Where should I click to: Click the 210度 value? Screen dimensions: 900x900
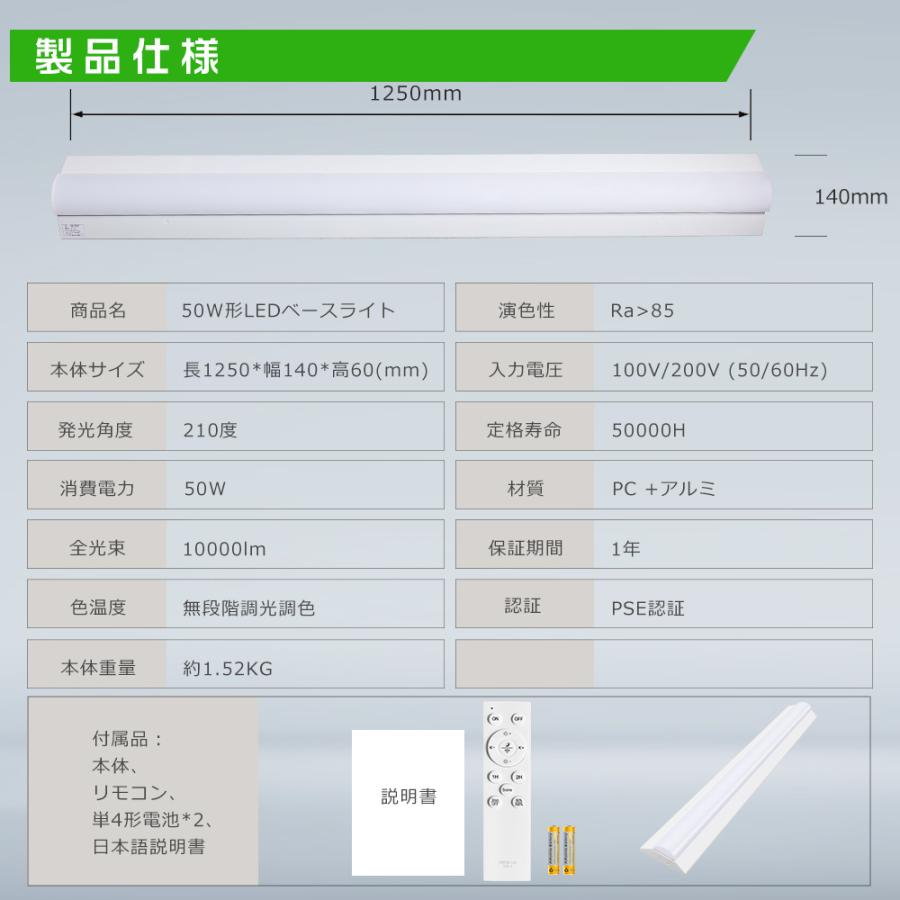pyautogui.click(x=210, y=430)
